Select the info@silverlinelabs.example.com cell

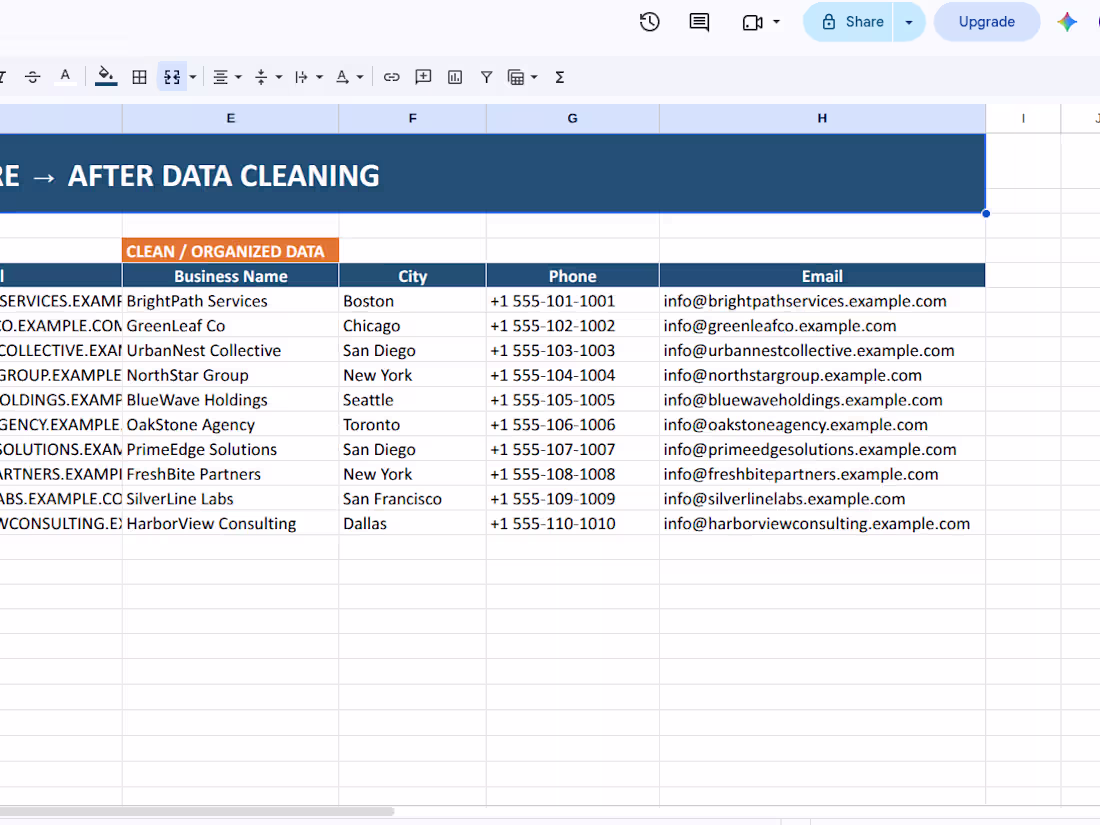(x=822, y=499)
